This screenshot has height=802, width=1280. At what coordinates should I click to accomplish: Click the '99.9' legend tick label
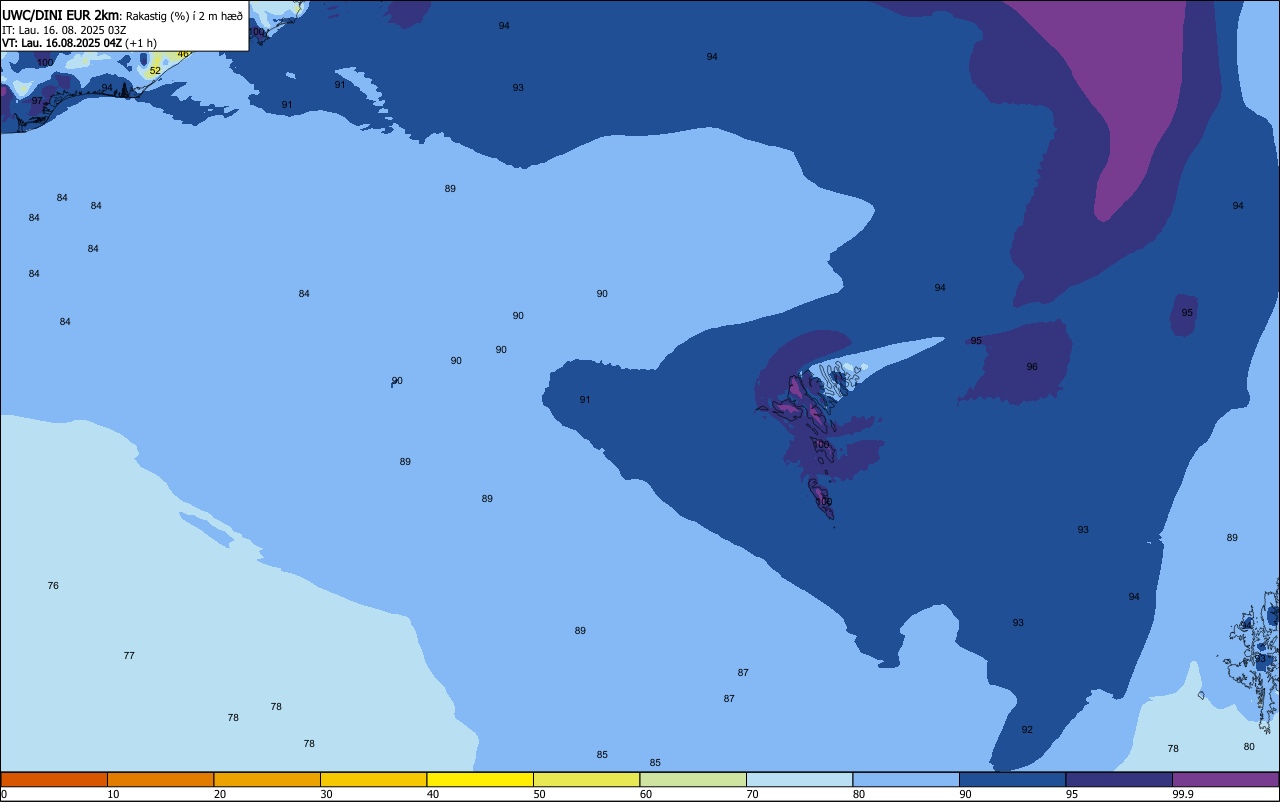[x=1183, y=794]
